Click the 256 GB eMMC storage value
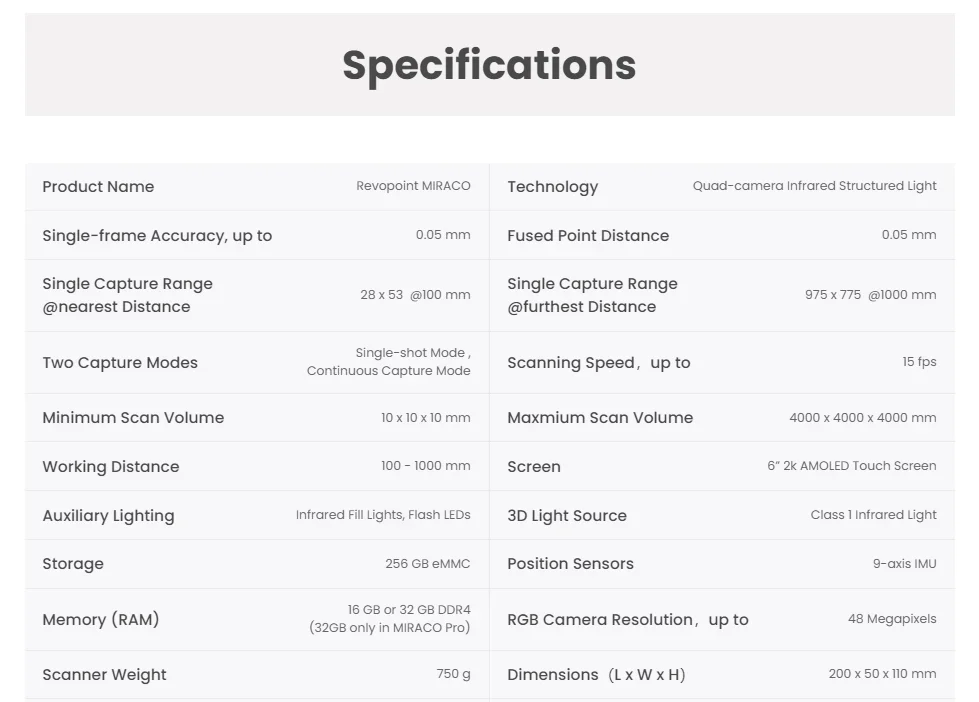This screenshot has width=979, height=702. [427, 564]
